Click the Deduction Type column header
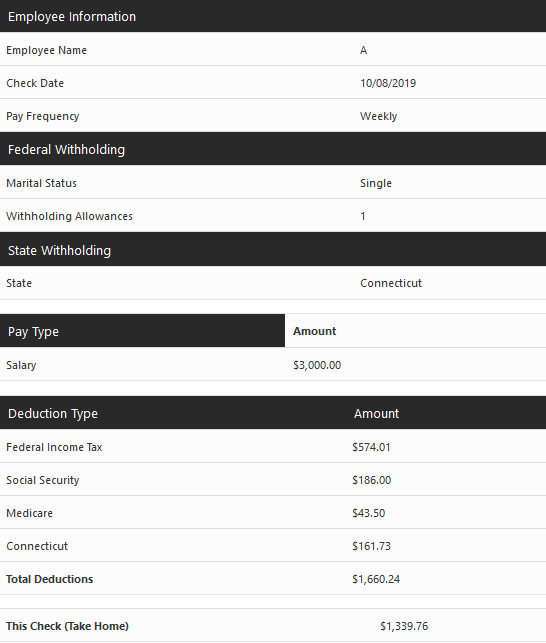This screenshot has width=546, height=643. [53, 413]
